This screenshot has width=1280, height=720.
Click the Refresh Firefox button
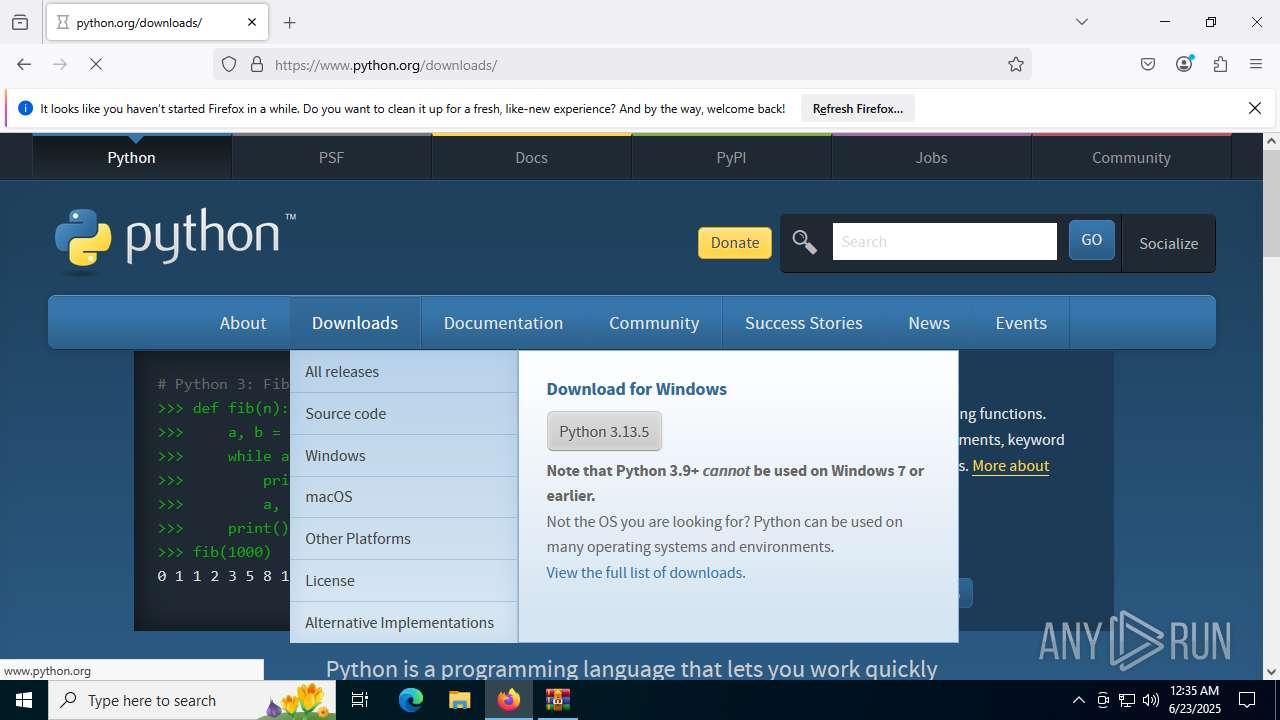[x=858, y=108]
